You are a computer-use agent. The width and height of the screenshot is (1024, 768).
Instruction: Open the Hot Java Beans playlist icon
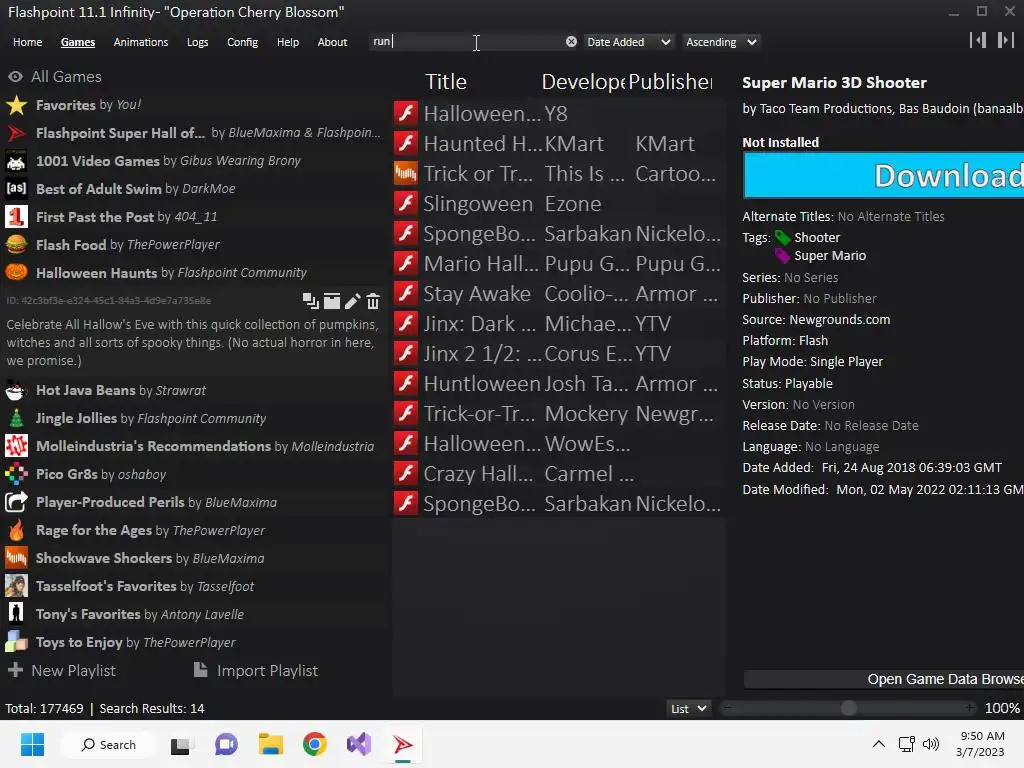point(16,391)
